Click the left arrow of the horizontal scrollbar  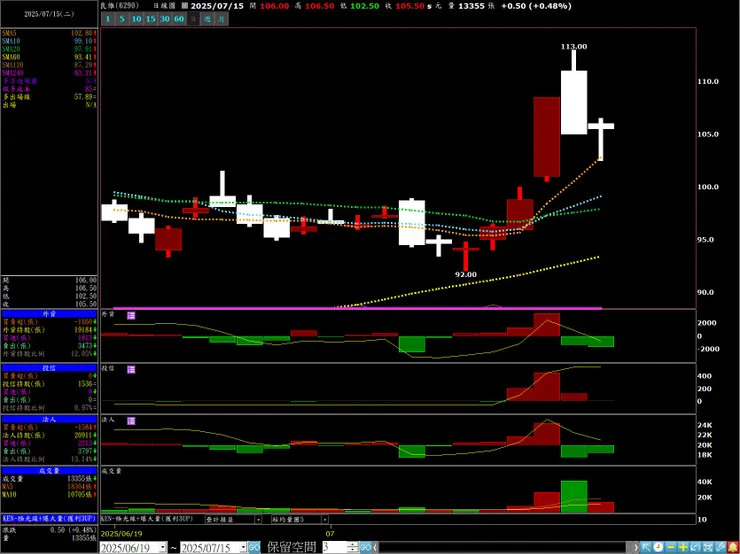pos(376,547)
